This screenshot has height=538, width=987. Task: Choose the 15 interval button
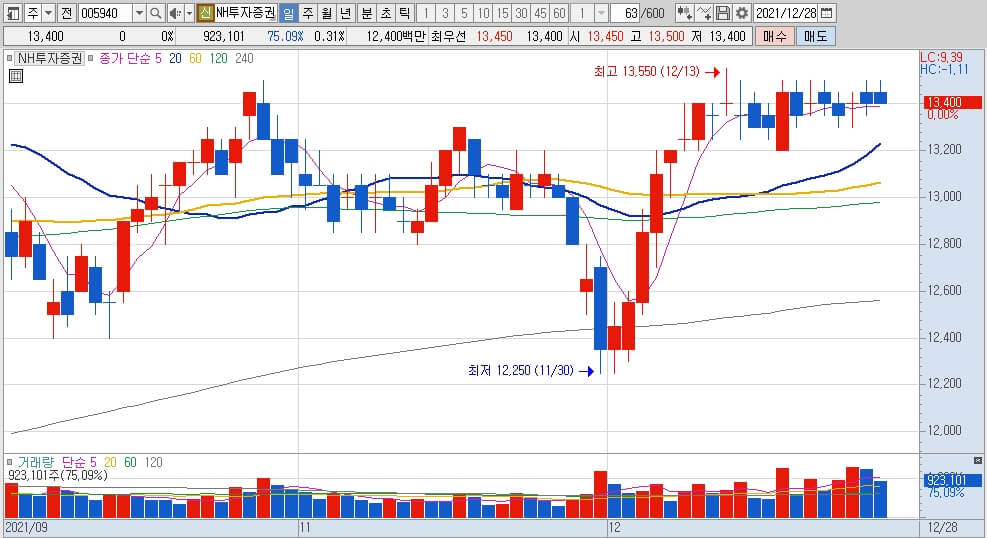pos(502,13)
